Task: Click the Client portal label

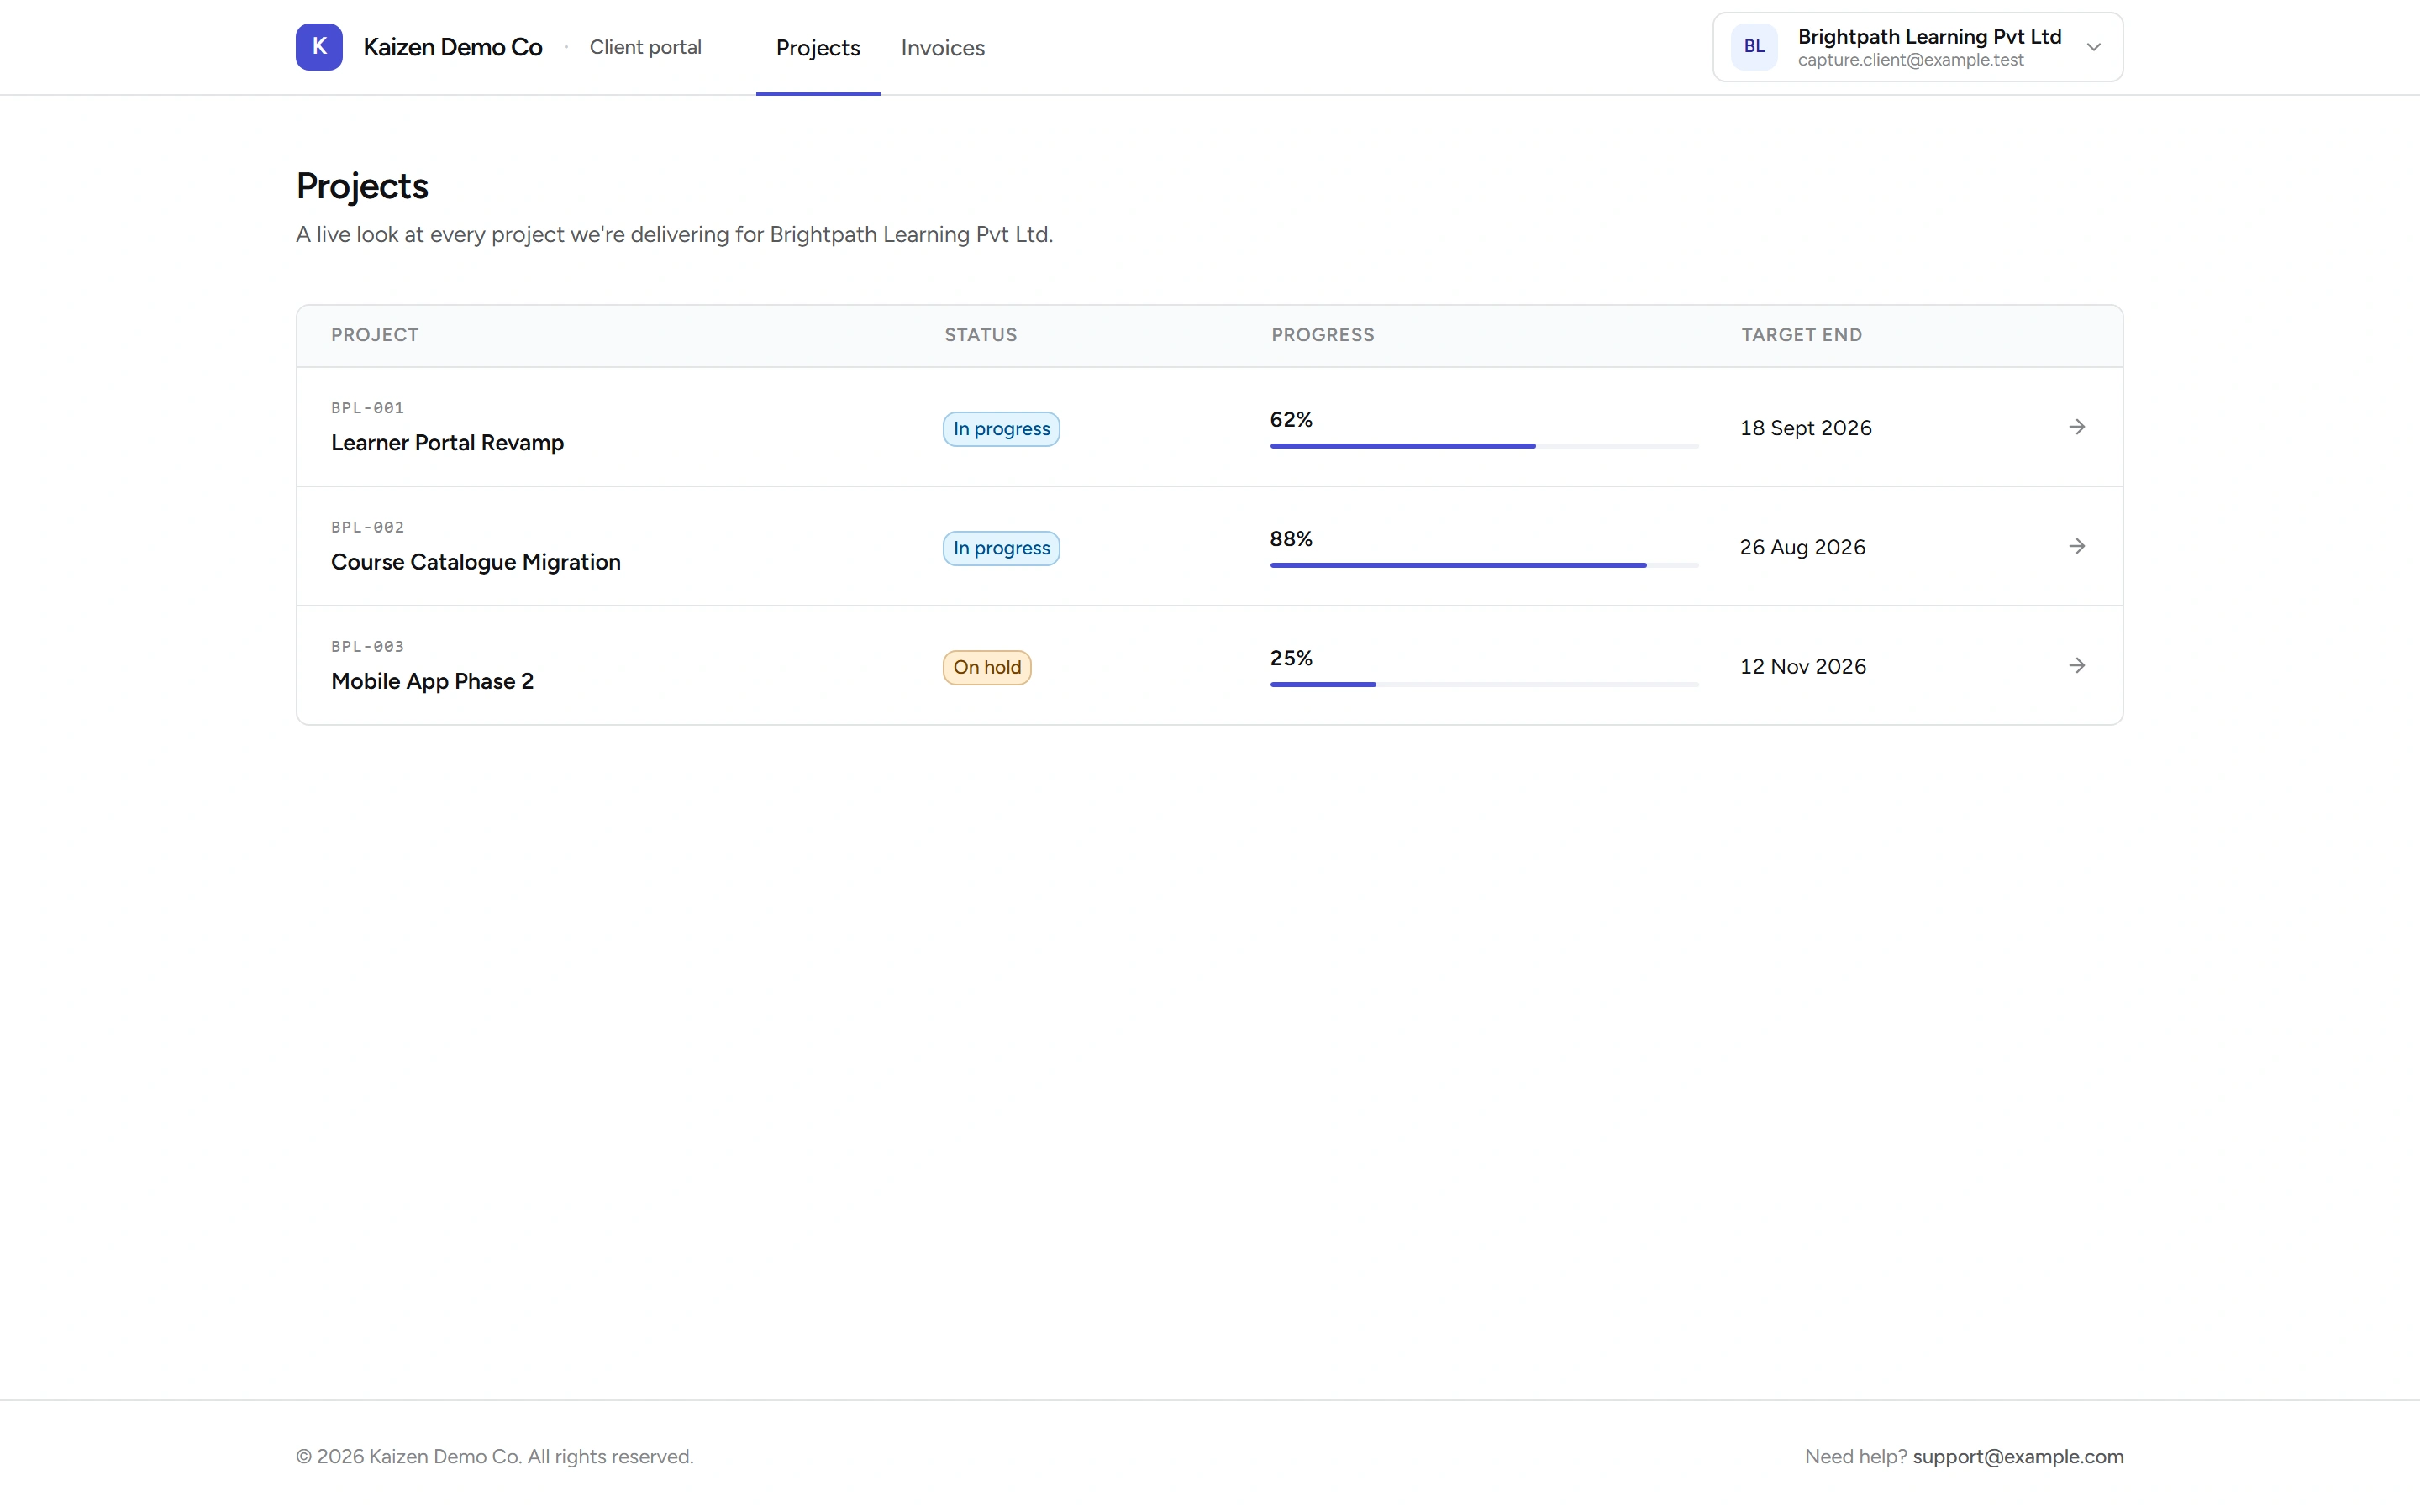Action: [x=645, y=47]
